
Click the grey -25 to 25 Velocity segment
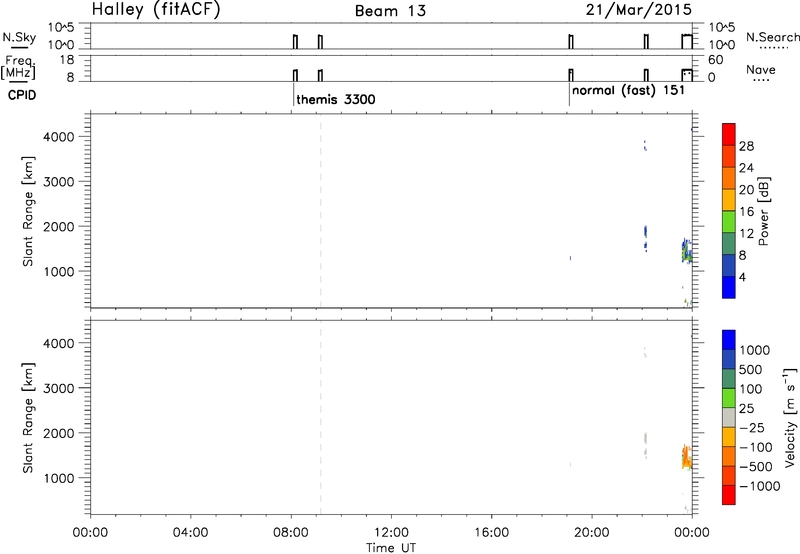[x=729, y=417]
